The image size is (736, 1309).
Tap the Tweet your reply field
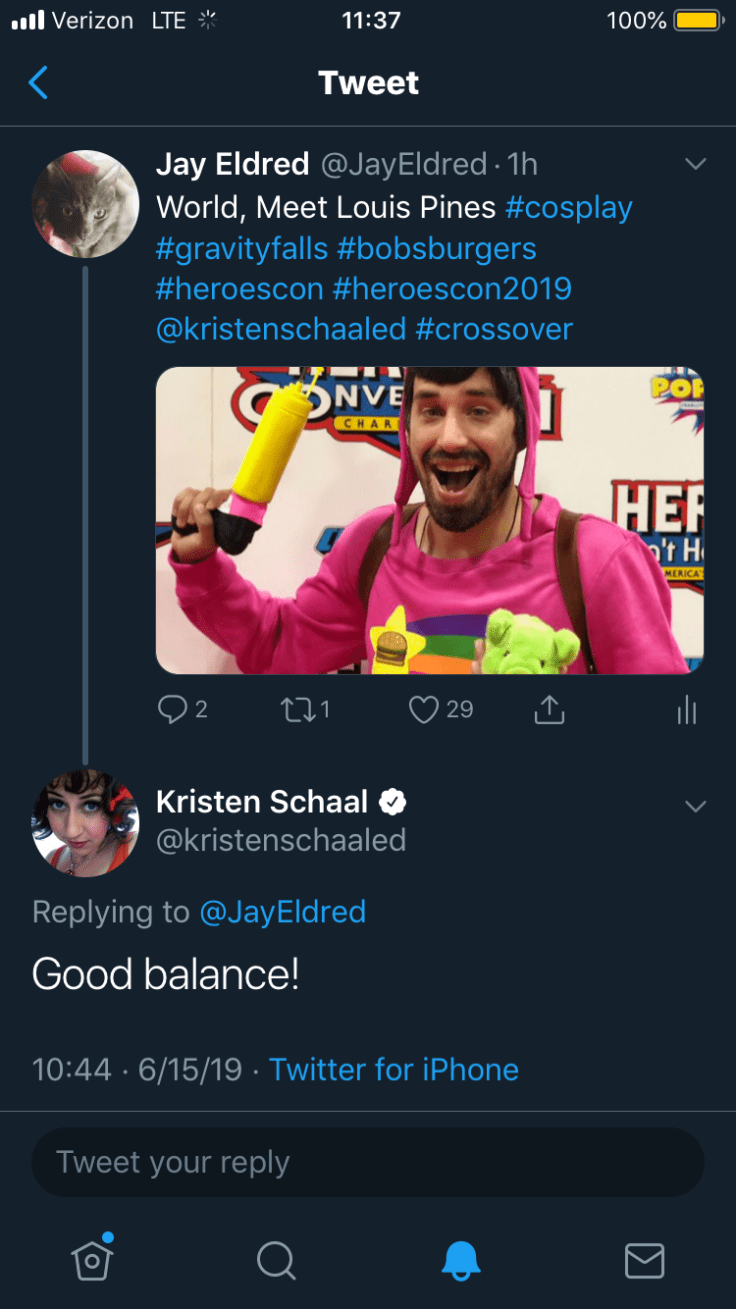(368, 1162)
